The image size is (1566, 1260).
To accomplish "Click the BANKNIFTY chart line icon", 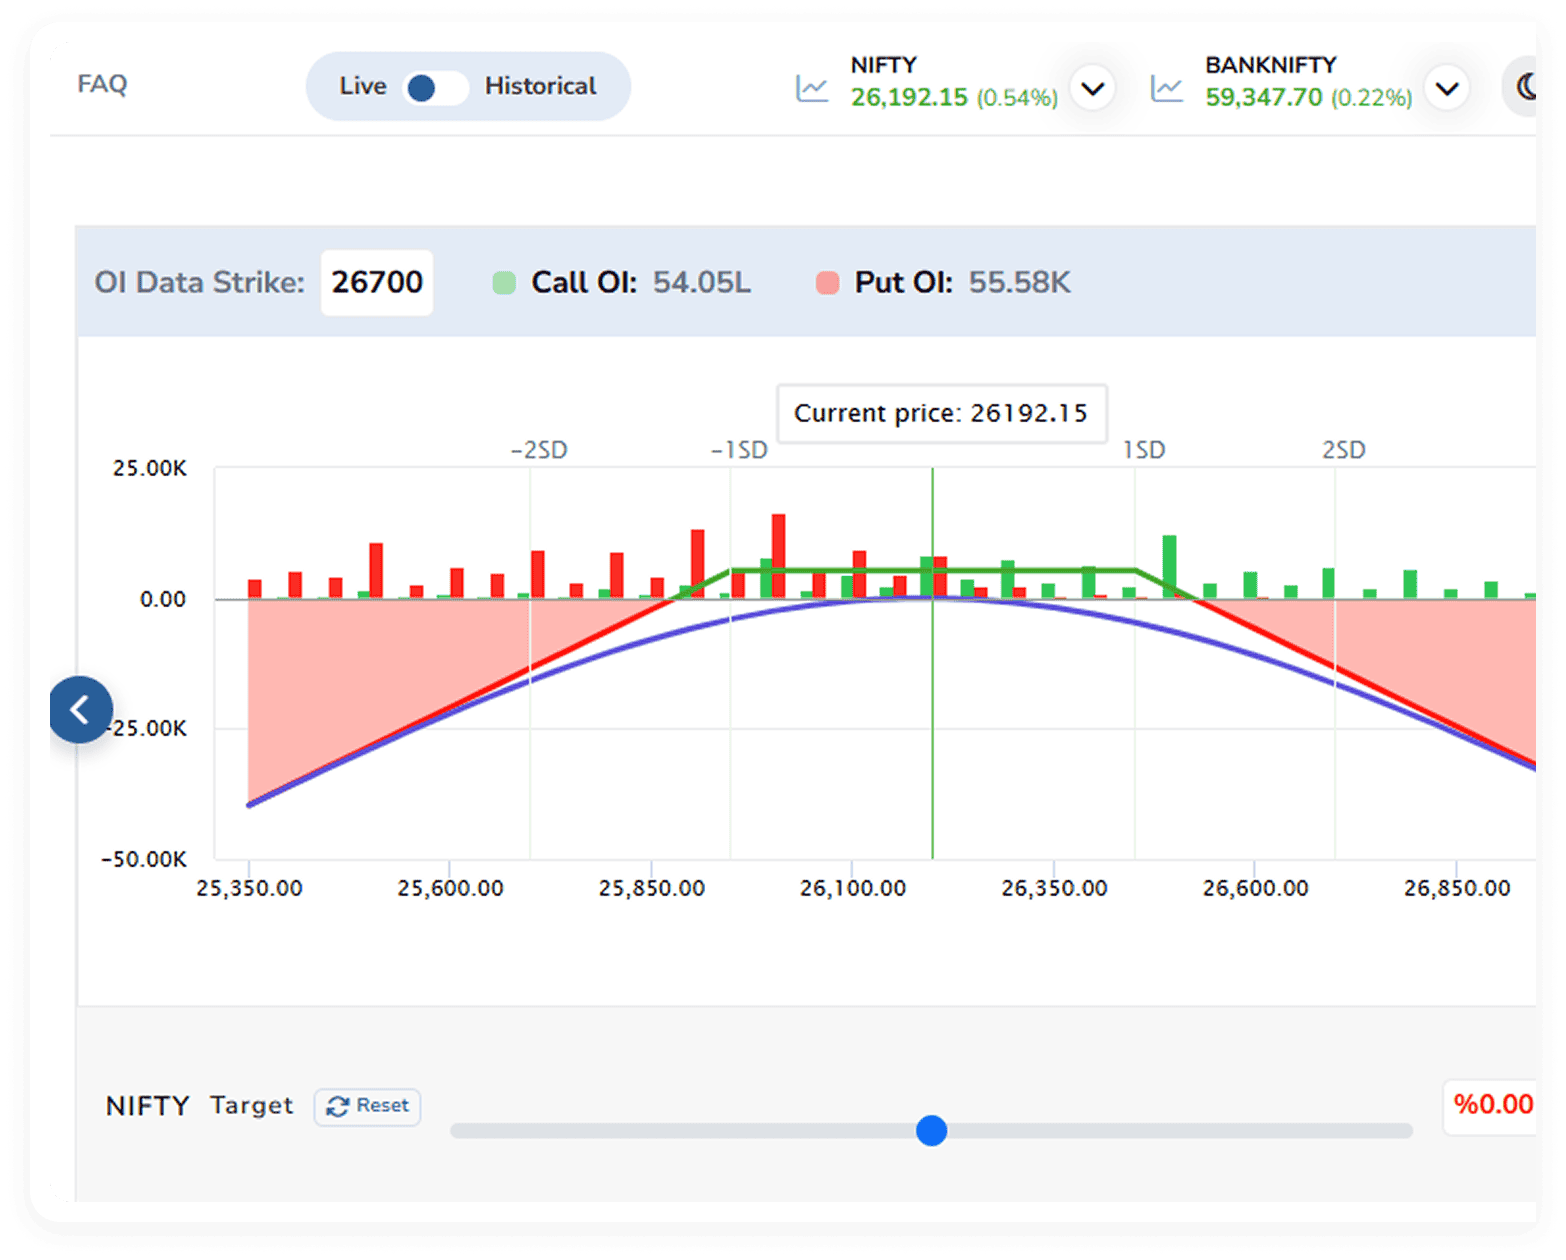I will [1166, 89].
